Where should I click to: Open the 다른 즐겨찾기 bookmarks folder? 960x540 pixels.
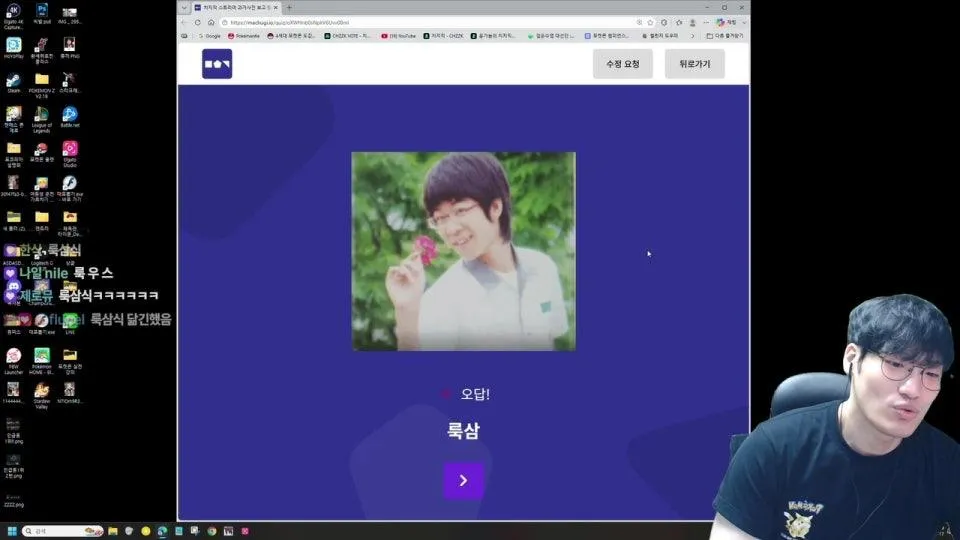point(725,36)
